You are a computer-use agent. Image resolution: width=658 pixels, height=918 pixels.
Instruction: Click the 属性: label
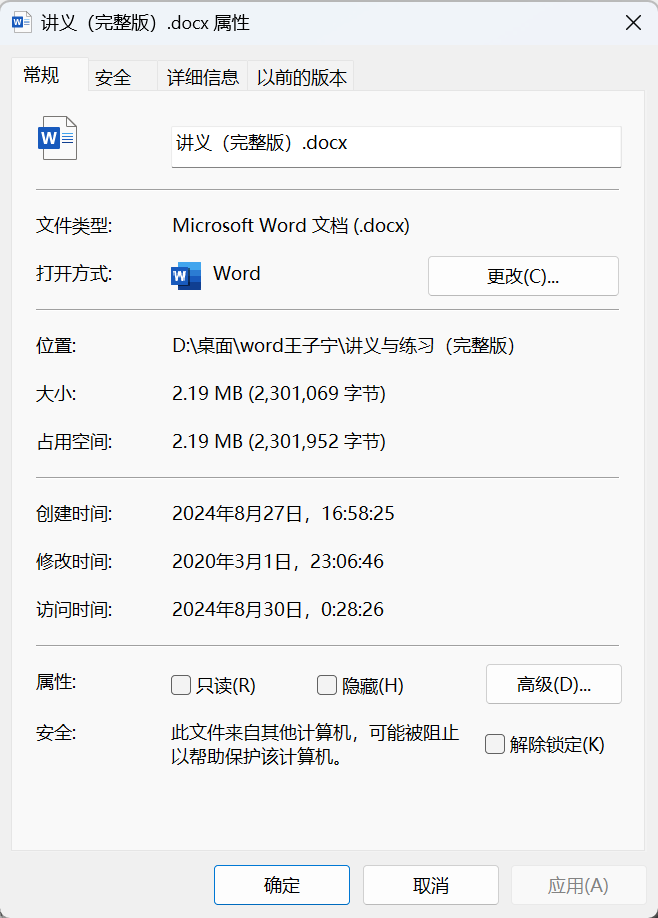point(56,681)
